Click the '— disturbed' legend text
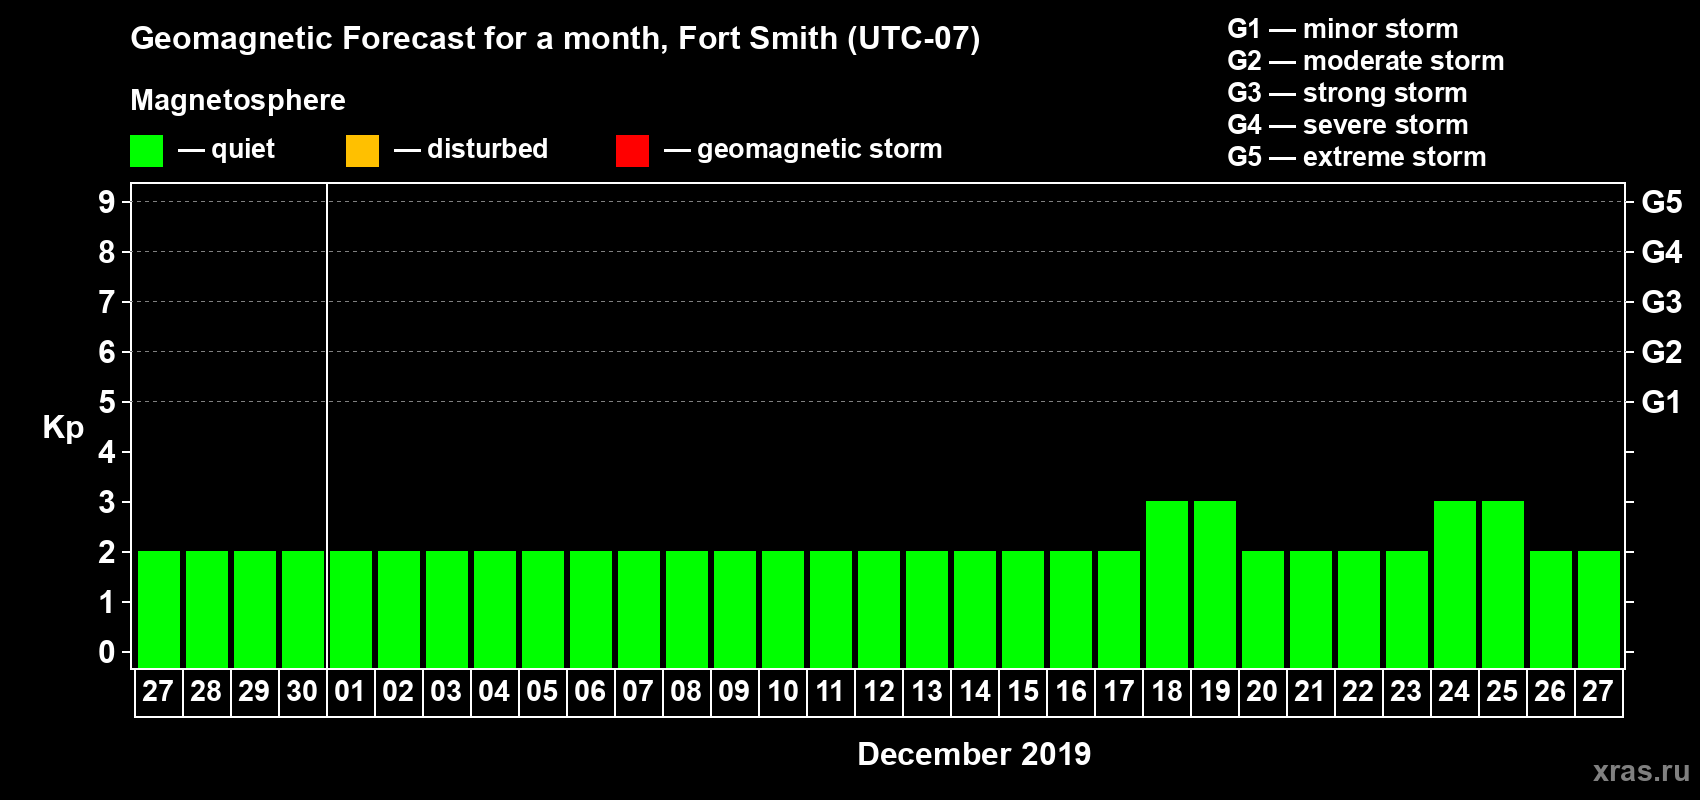Image resolution: width=1700 pixels, height=800 pixels. [x=471, y=149]
